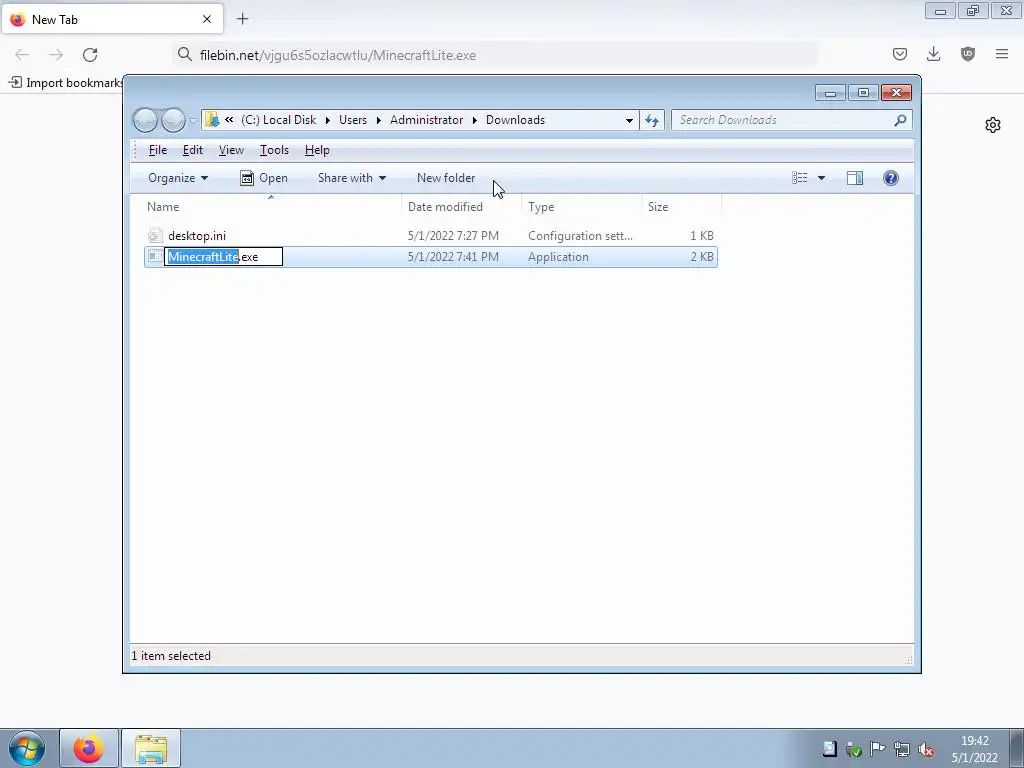Click the desktop.ini file icon
The image size is (1024, 768).
155,236
